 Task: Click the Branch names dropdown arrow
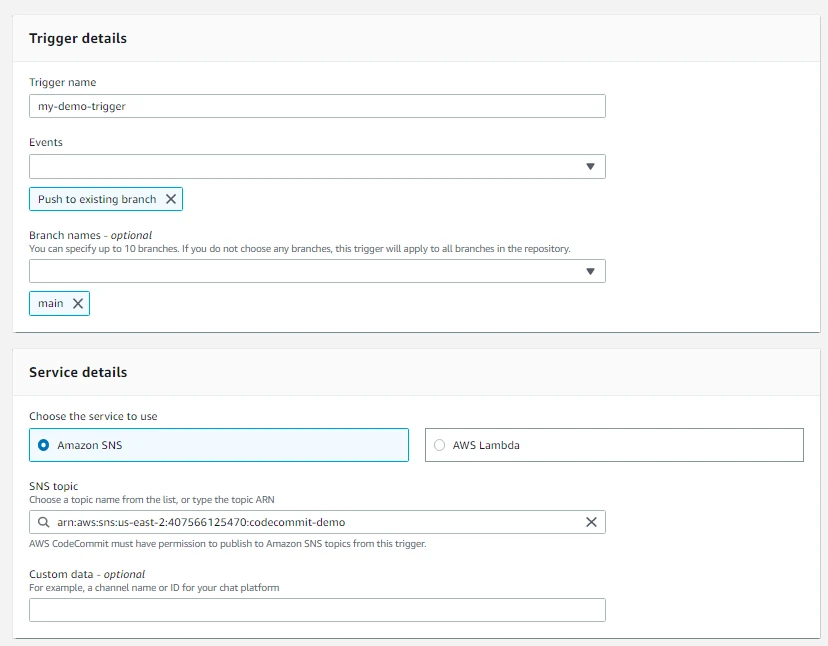[590, 271]
